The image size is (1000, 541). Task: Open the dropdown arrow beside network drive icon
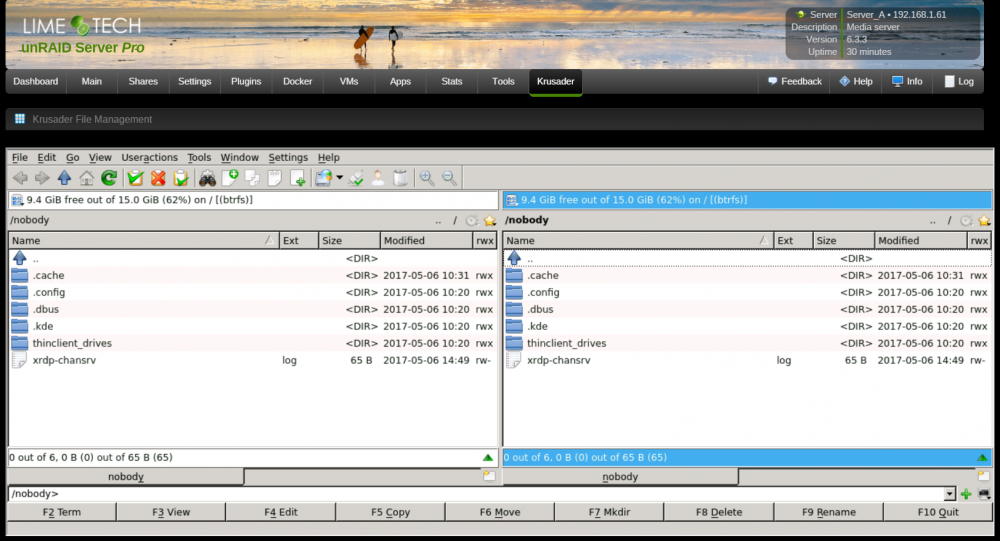tap(339, 178)
